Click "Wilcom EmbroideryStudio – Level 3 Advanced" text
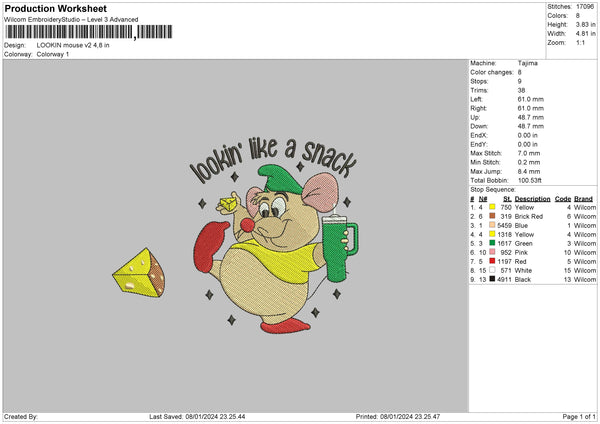Screen dimensions: 600x424 [x=71, y=20]
